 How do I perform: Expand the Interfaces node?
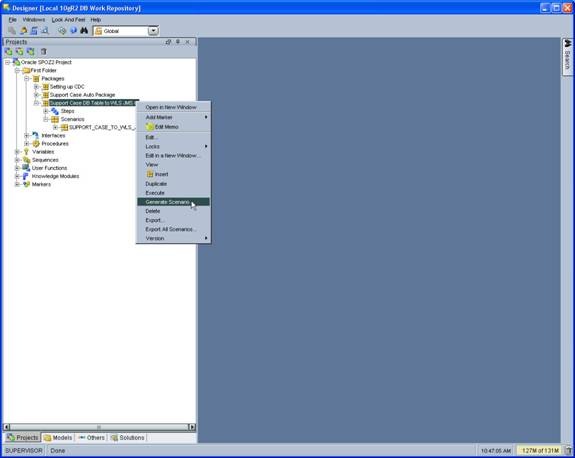[x=27, y=135]
